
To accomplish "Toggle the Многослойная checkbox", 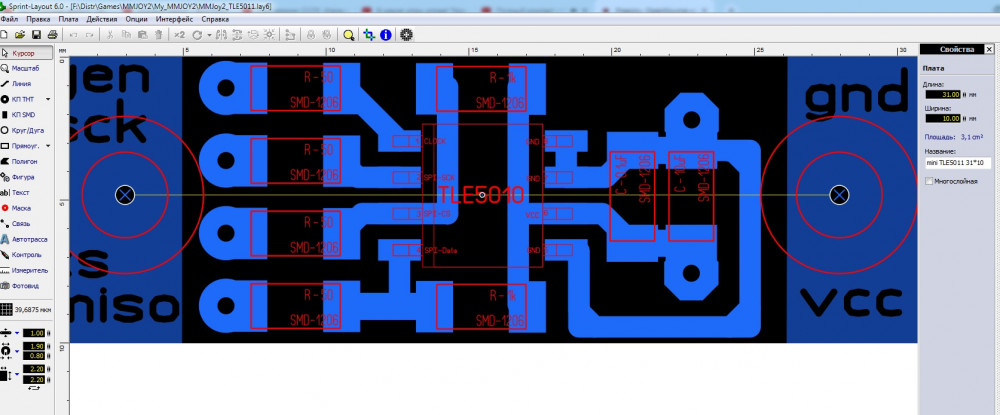I will click(x=929, y=182).
